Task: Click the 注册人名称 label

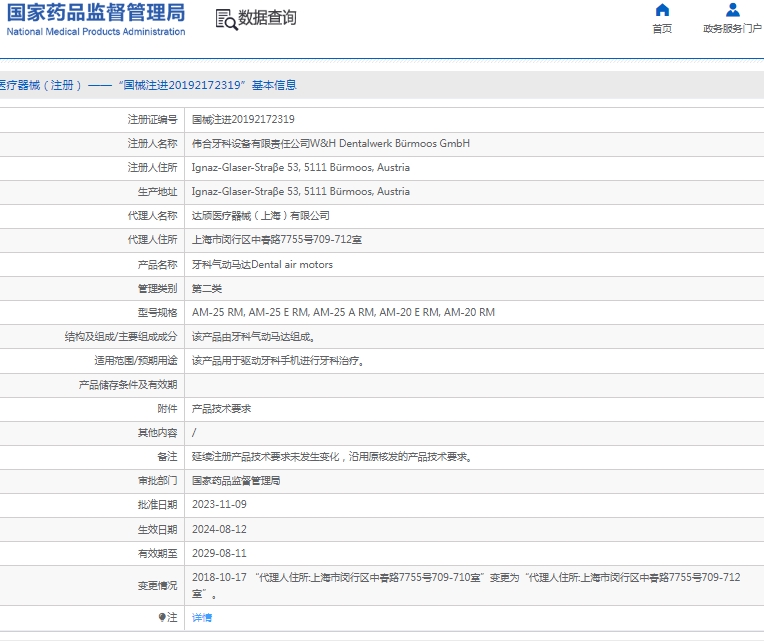Action: tap(153, 144)
